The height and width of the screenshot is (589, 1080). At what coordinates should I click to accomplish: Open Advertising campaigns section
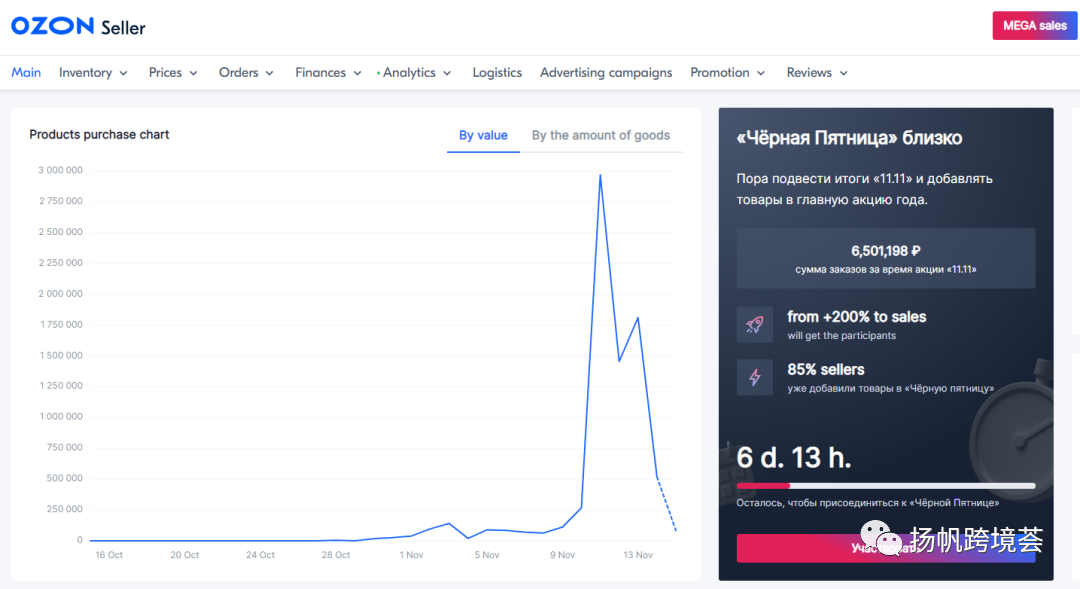606,72
